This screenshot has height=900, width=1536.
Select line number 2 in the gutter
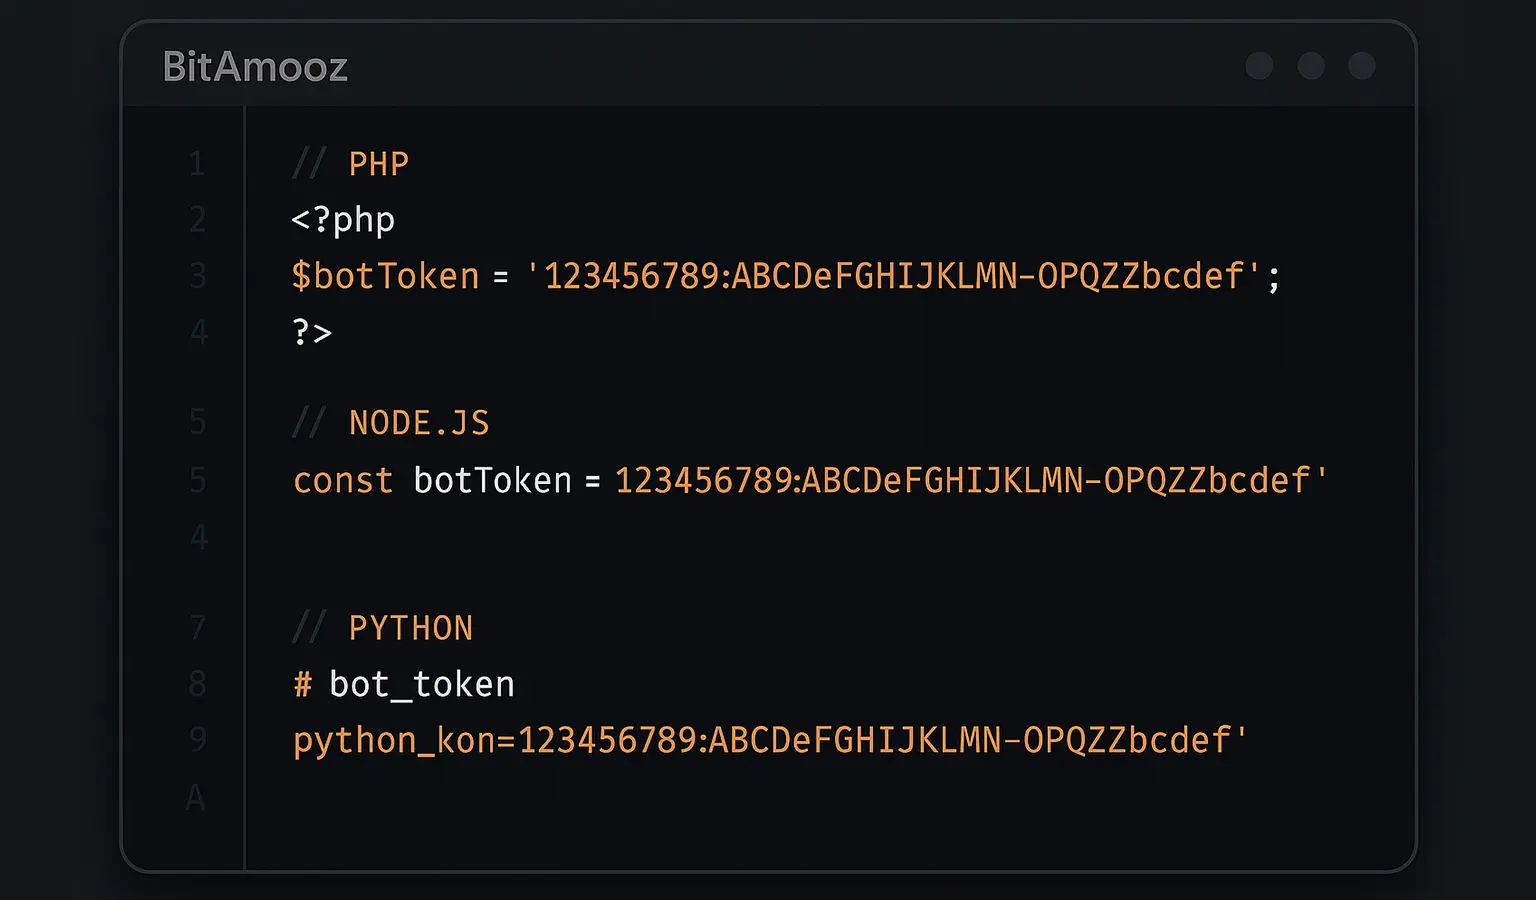198,219
